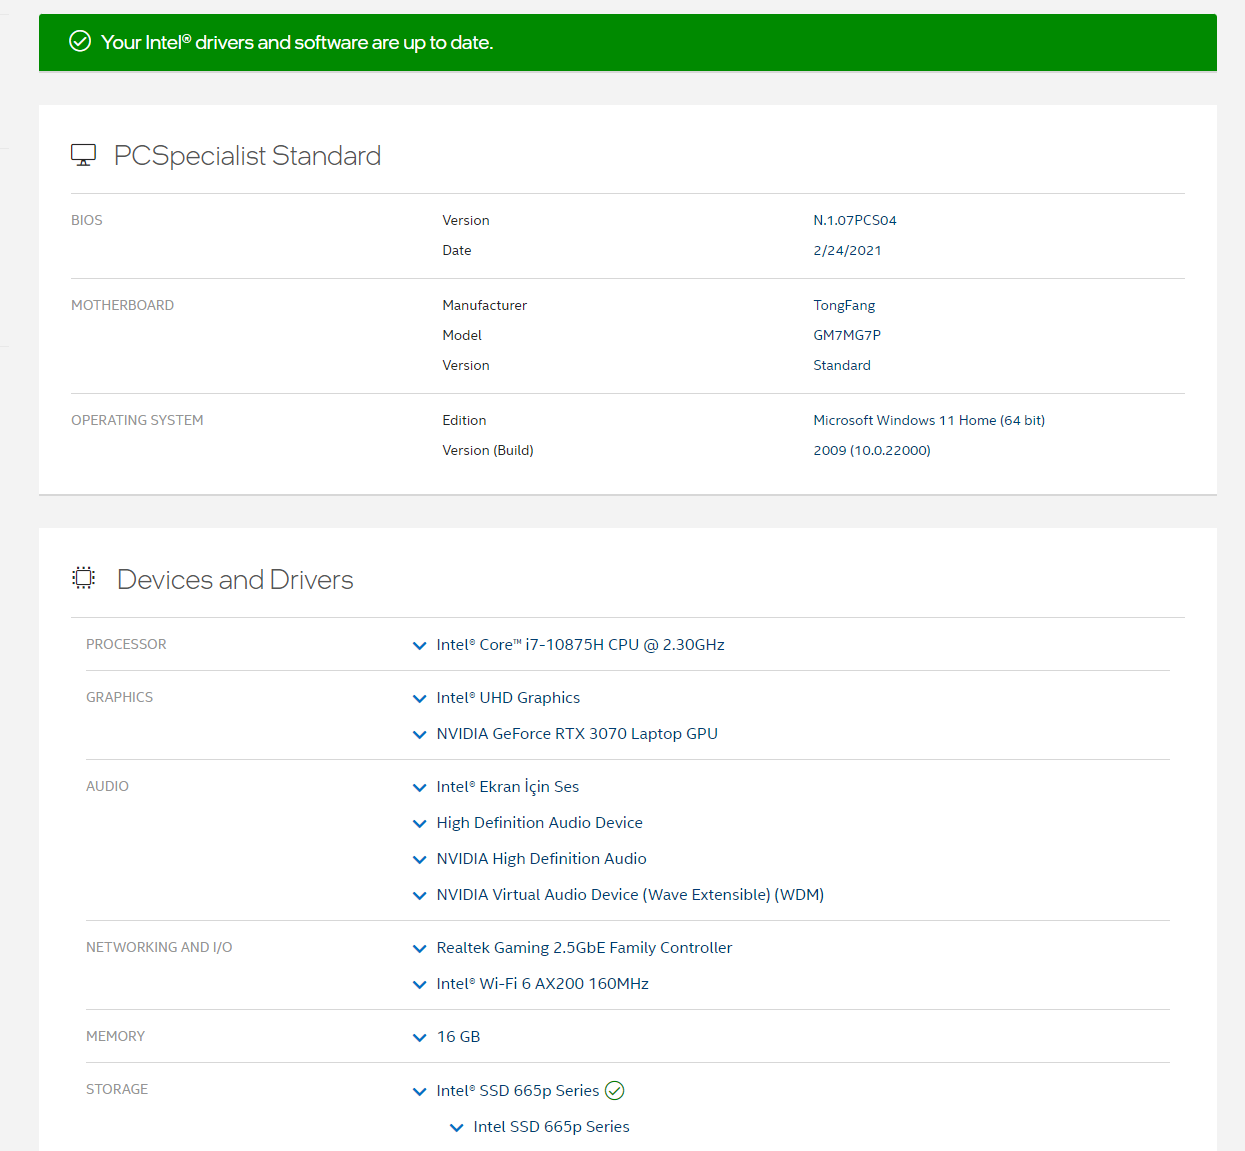Viewport: 1245px width, 1151px height.
Task: Expand the Intel Core i7-10875H chevron
Action: tap(420, 646)
